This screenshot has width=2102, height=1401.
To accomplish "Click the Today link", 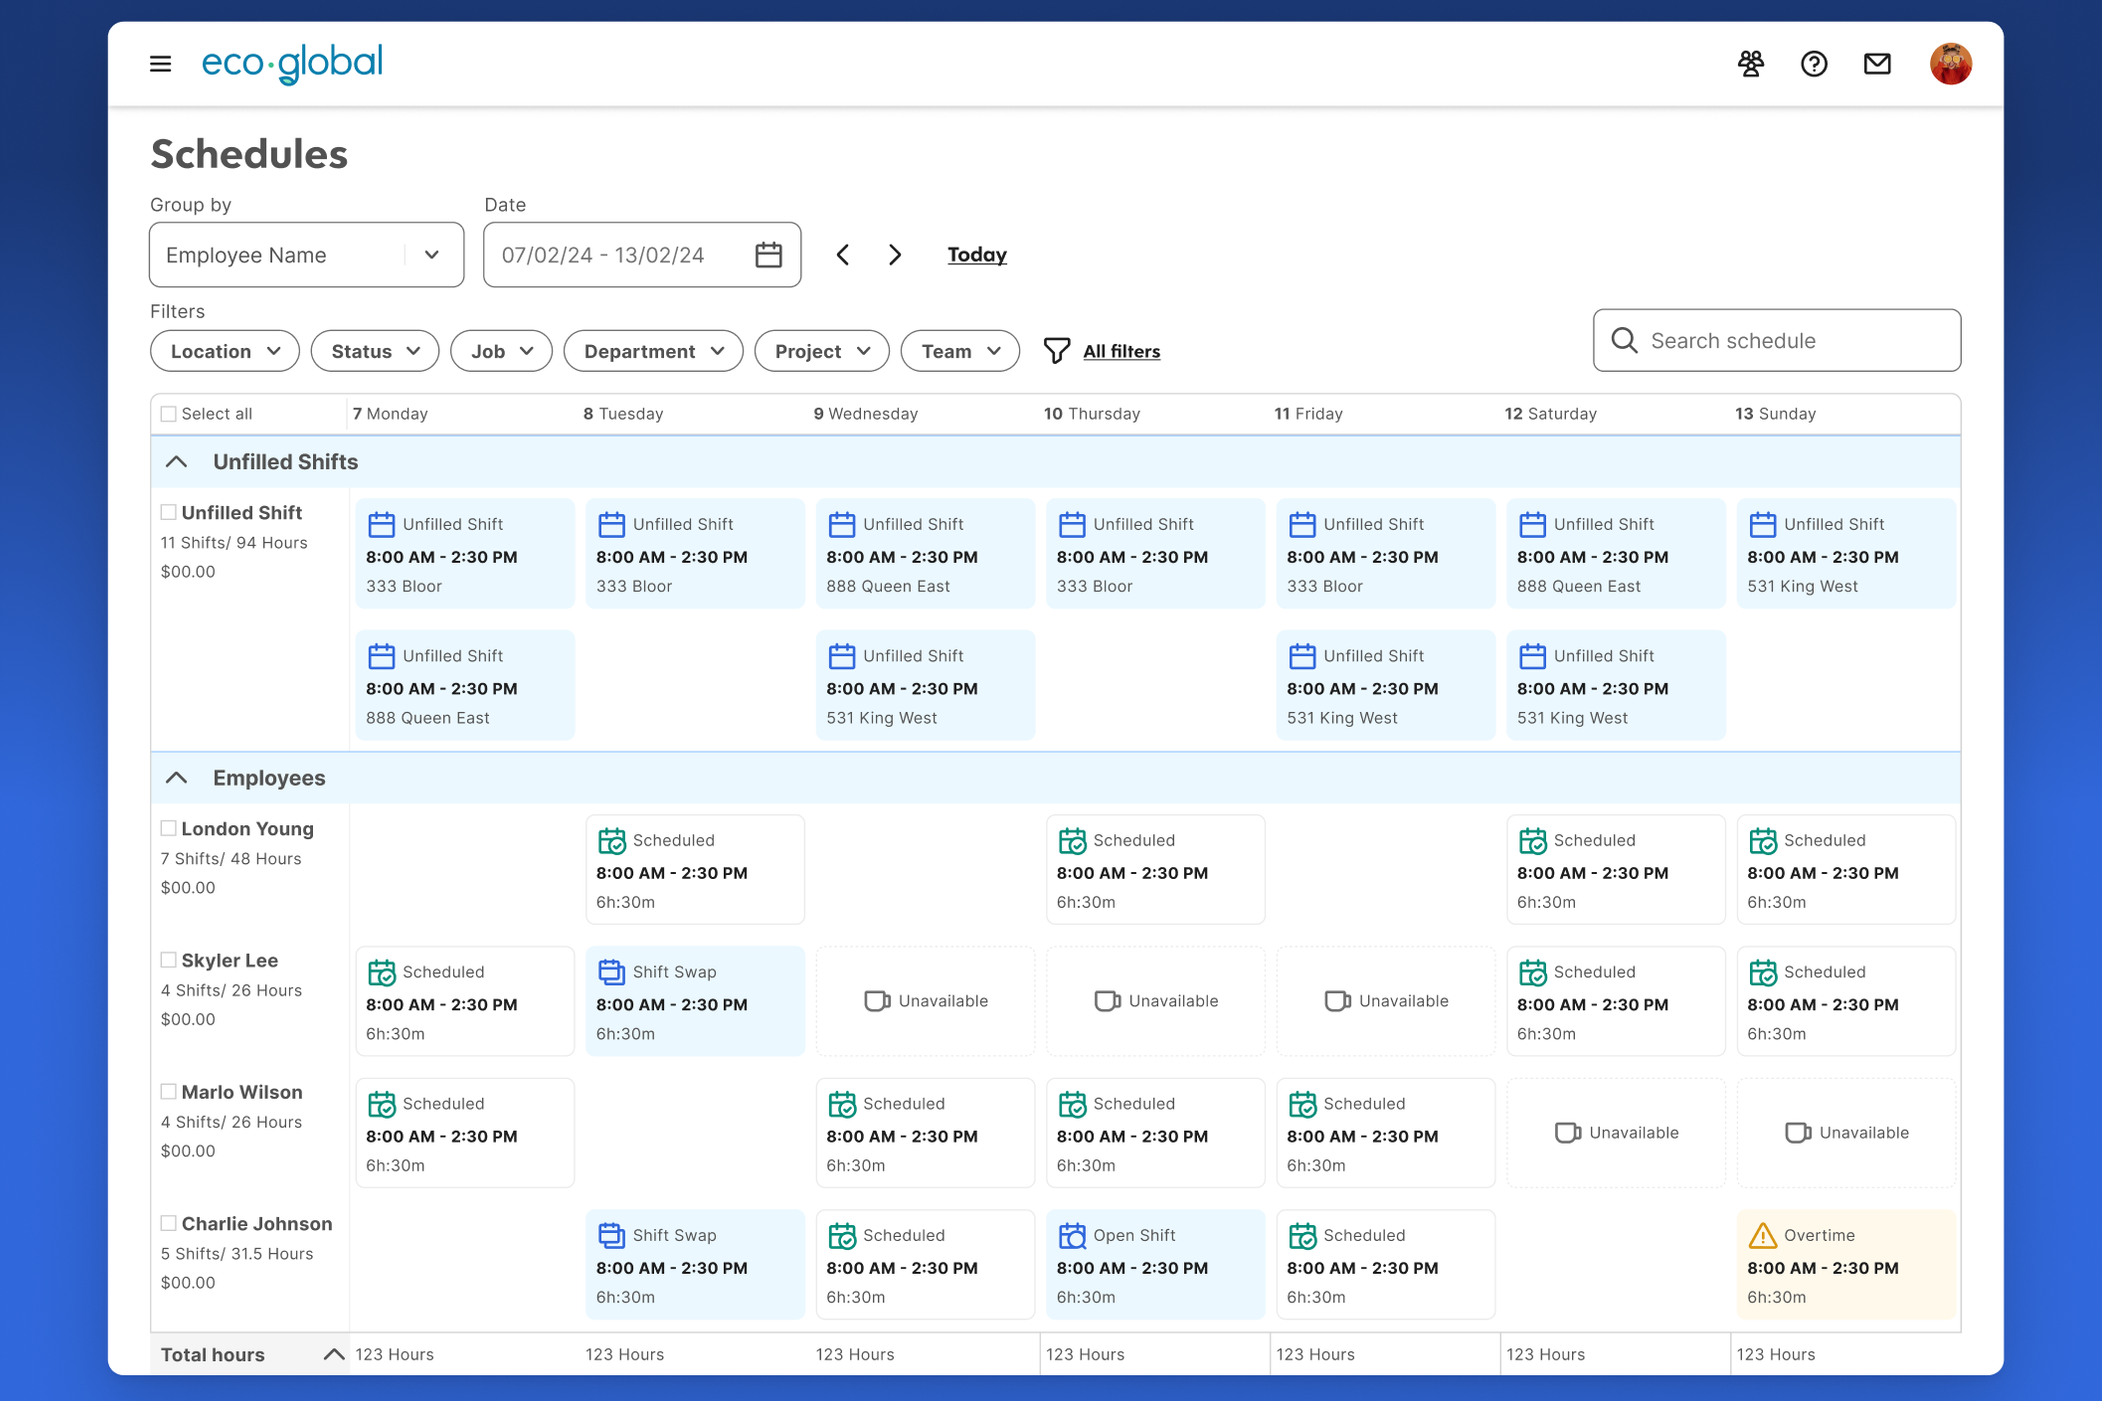I will click(x=976, y=255).
